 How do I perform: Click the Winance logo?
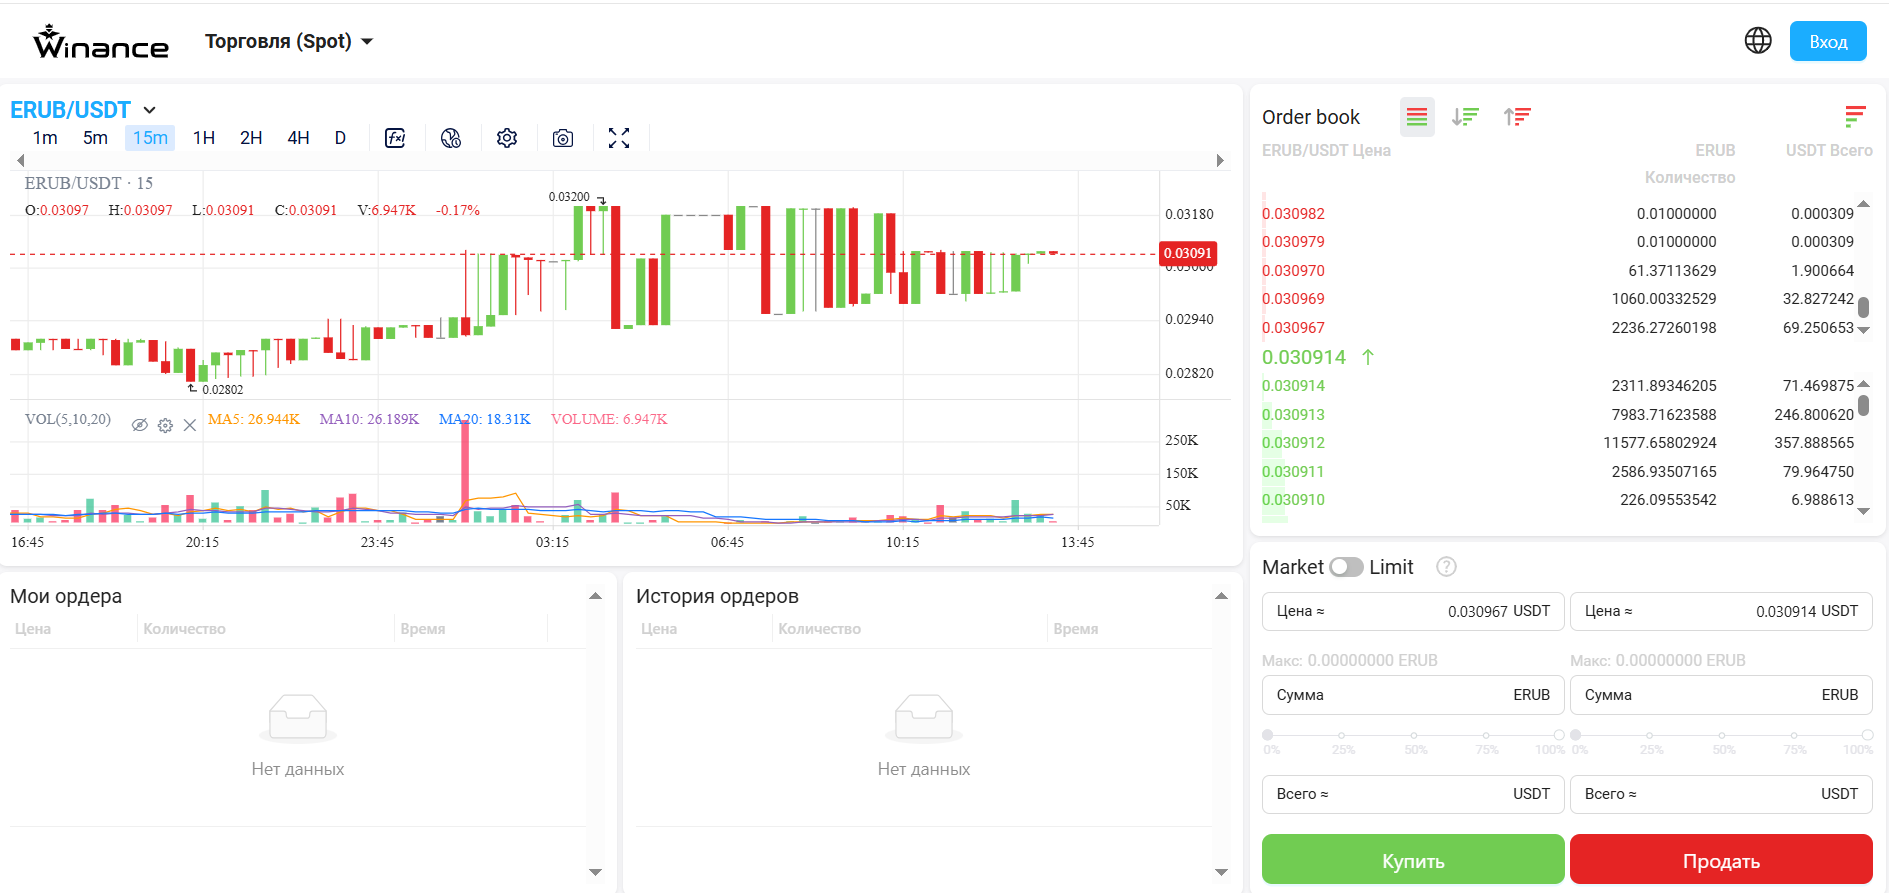click(x=101, y=42)
